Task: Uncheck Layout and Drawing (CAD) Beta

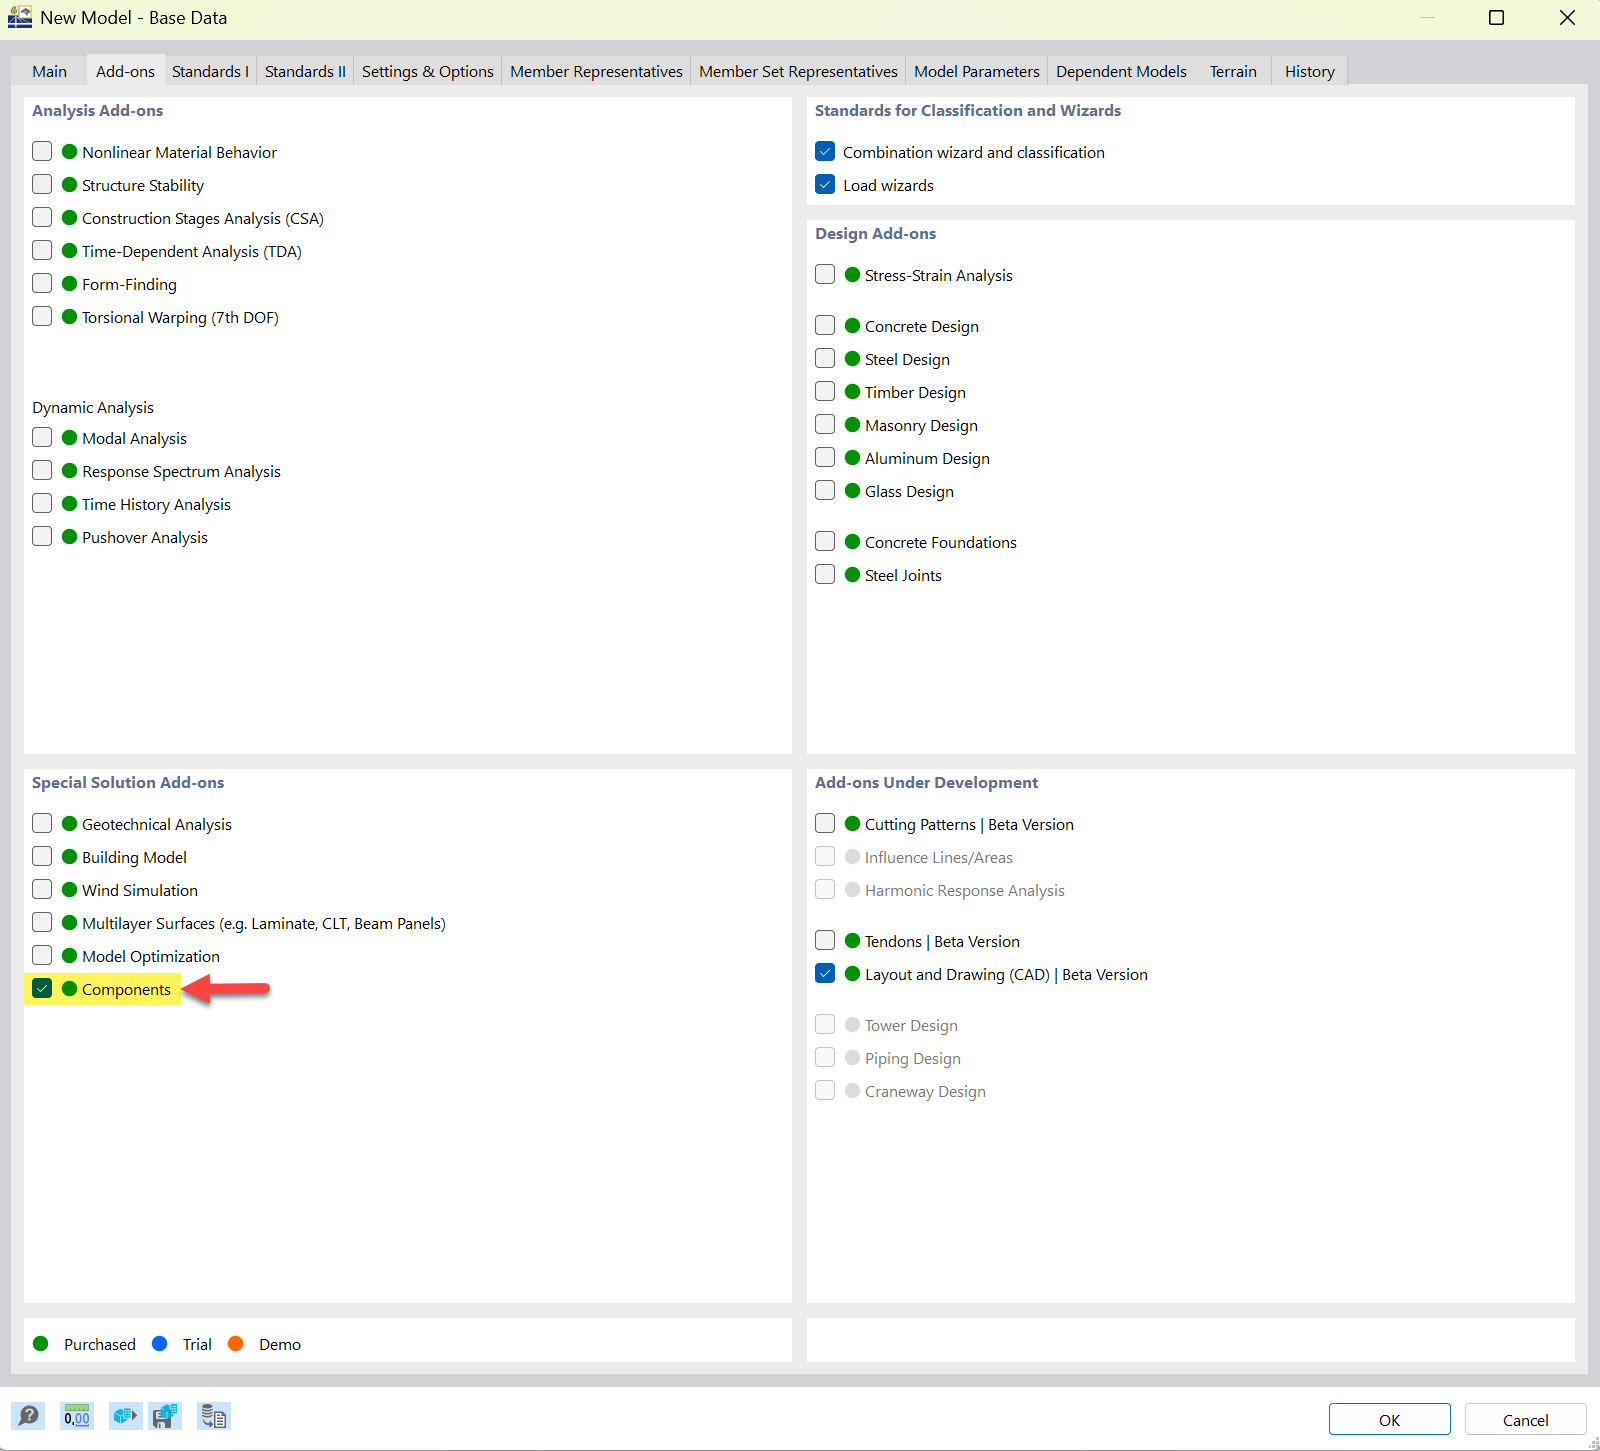Action: [825, 973]
